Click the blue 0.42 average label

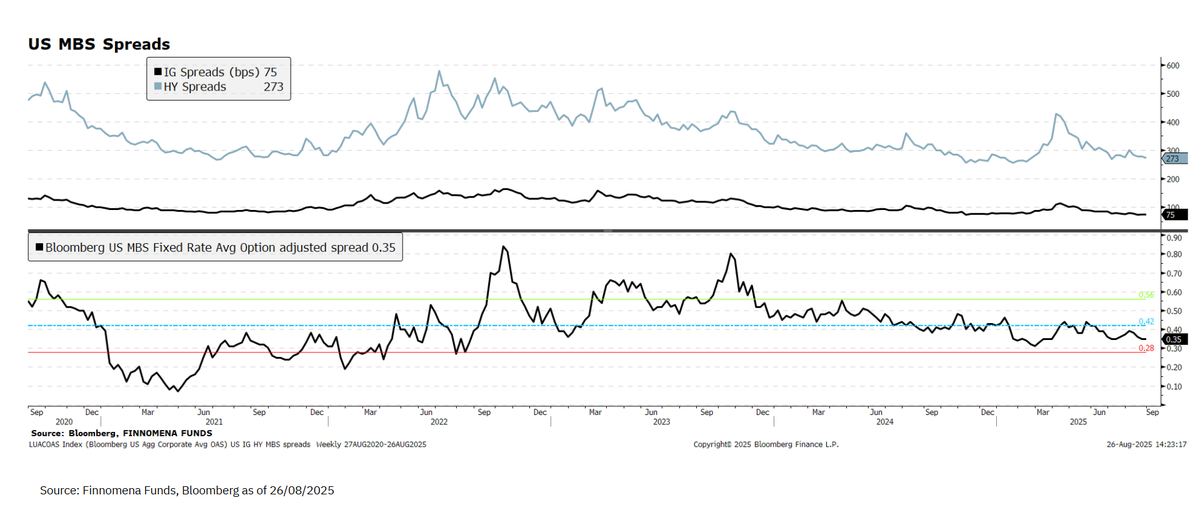pos(1147,321)
